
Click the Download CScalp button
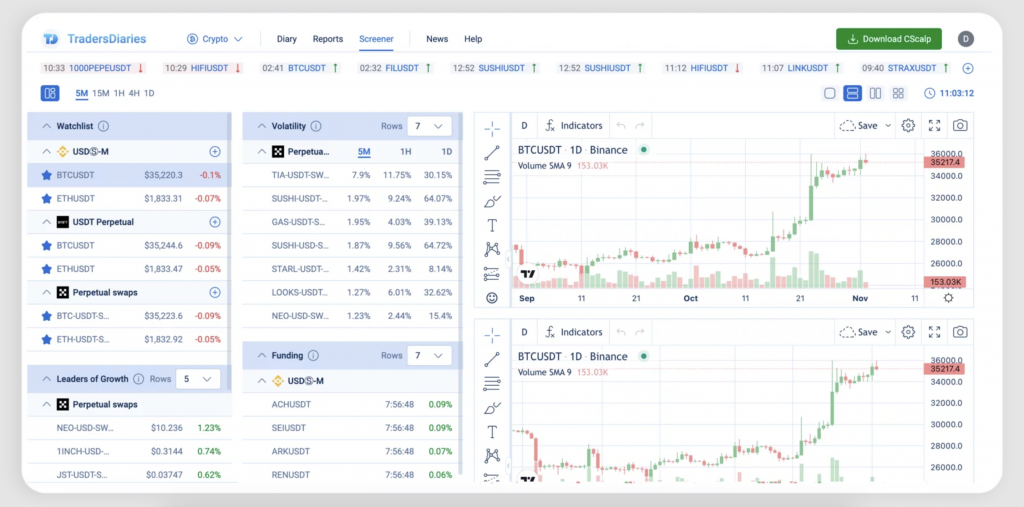(x=888, y=39)
